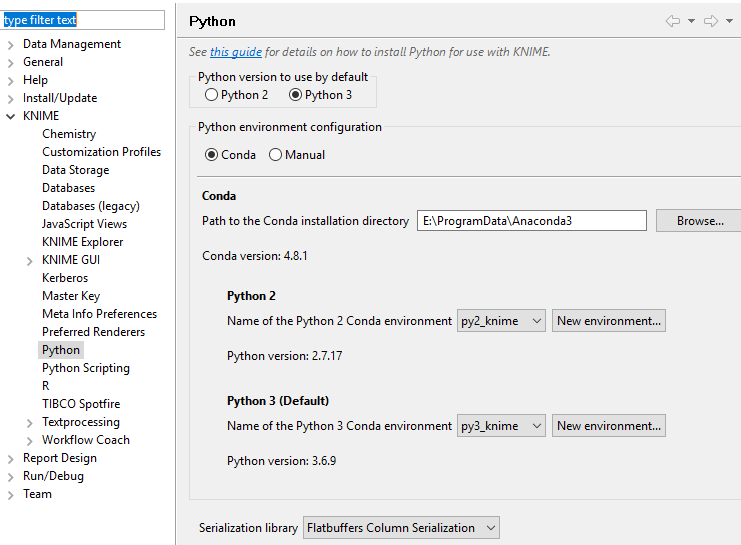Select Python 3 as default version
The image size is (741, 545).
click(295, 95)
